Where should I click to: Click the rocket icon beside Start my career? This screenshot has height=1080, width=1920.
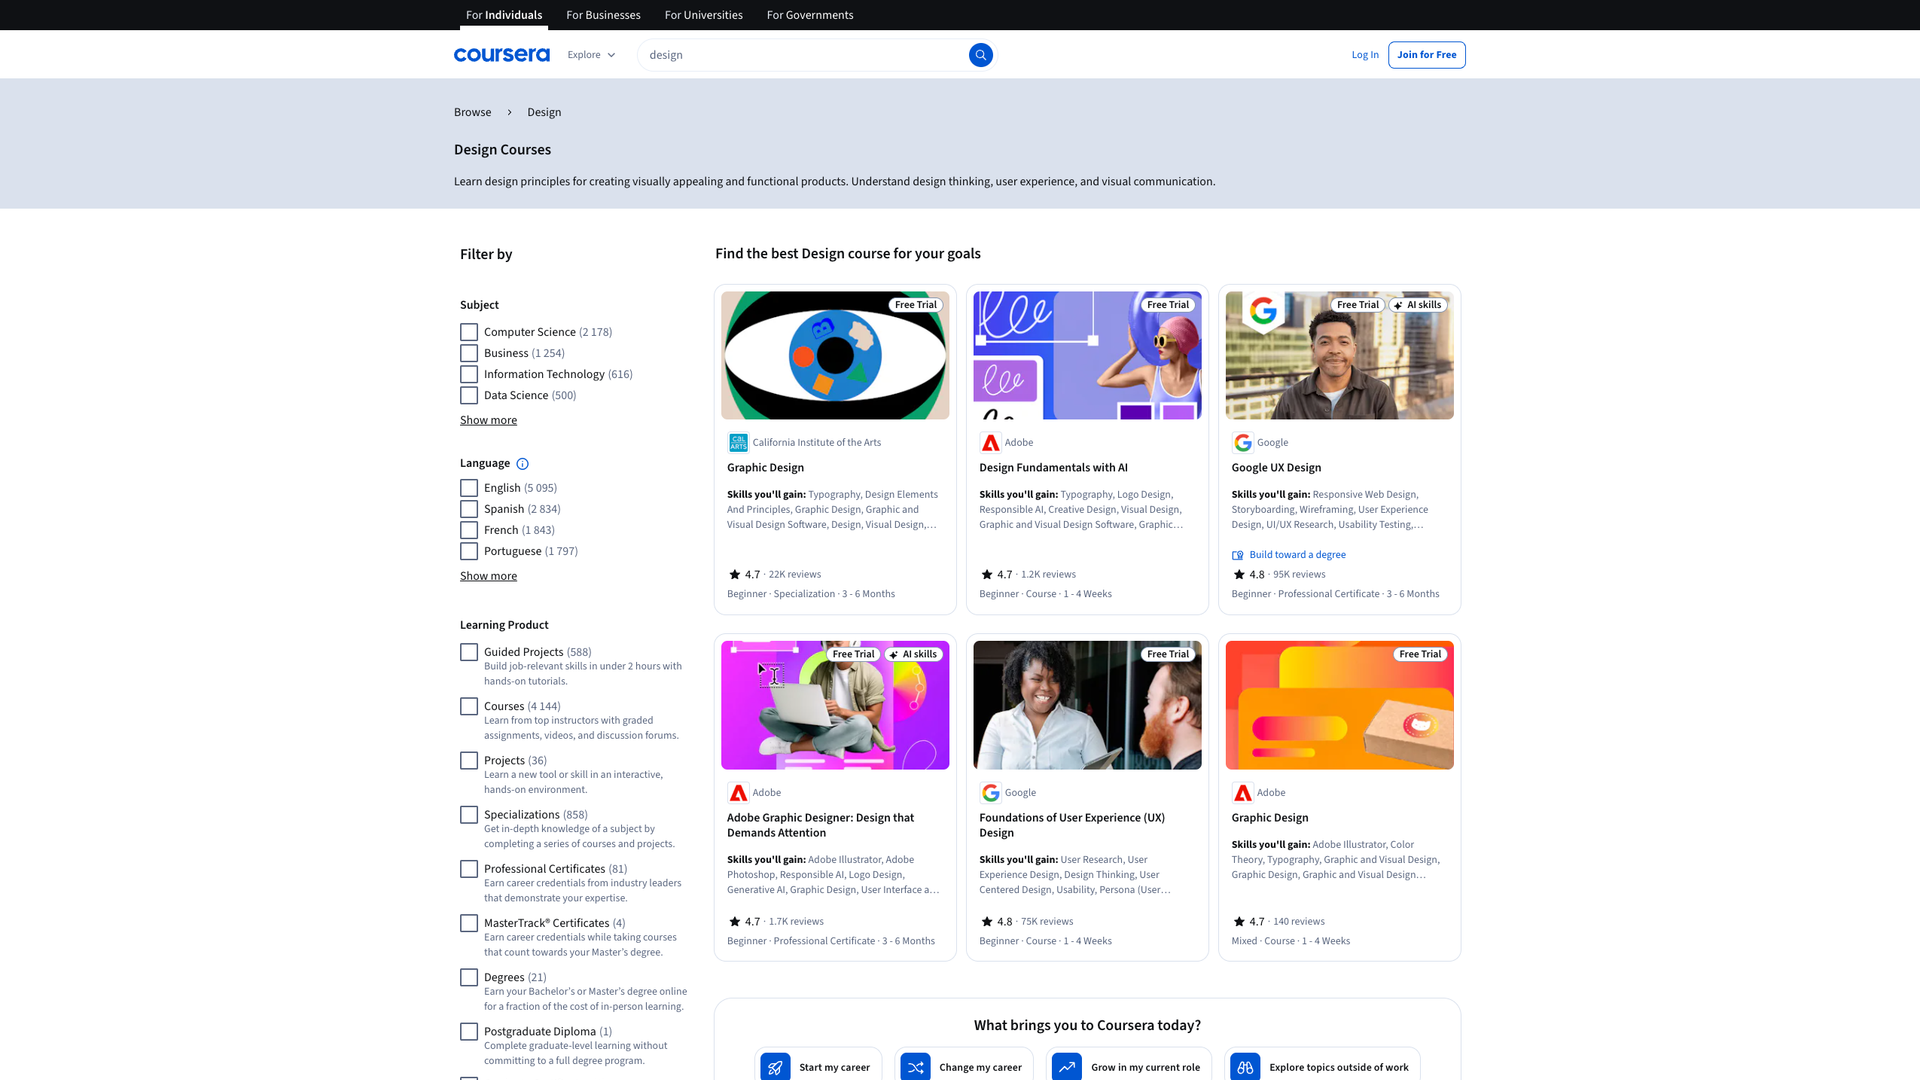click(774, 1067)
